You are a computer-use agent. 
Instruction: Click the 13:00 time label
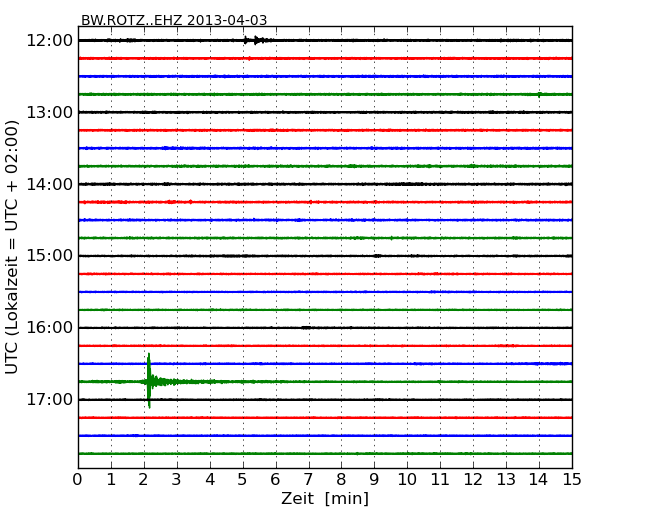[x=49, y=112]
